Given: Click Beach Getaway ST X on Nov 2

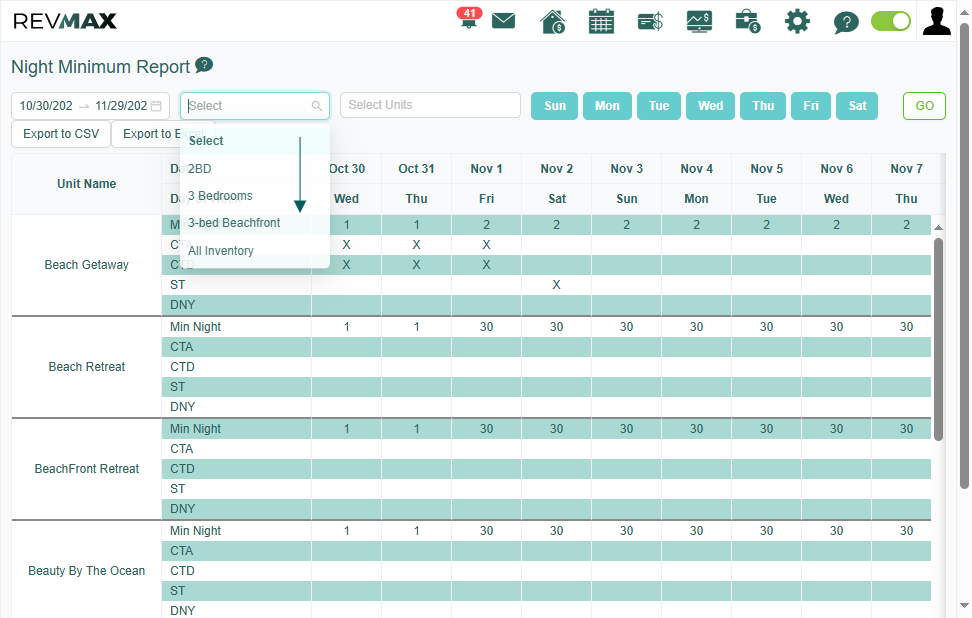Looking at the screenshot, I should point(557,285).
